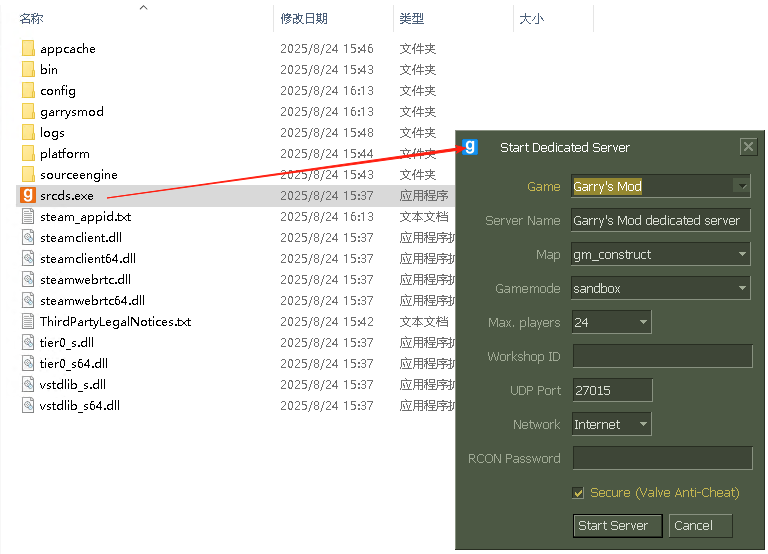Click the Cancel button
This screenshot has height=554, width=768.
700,526
